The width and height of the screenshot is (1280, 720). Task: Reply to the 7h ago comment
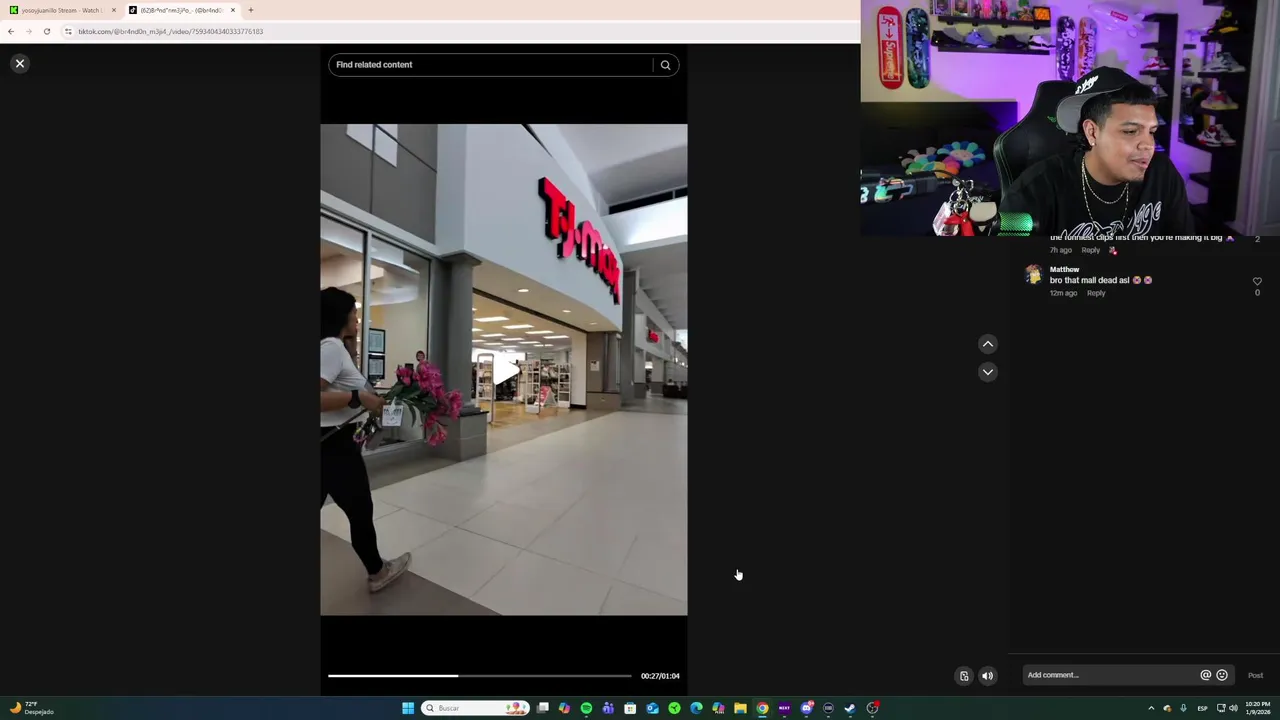[1090, 250]
